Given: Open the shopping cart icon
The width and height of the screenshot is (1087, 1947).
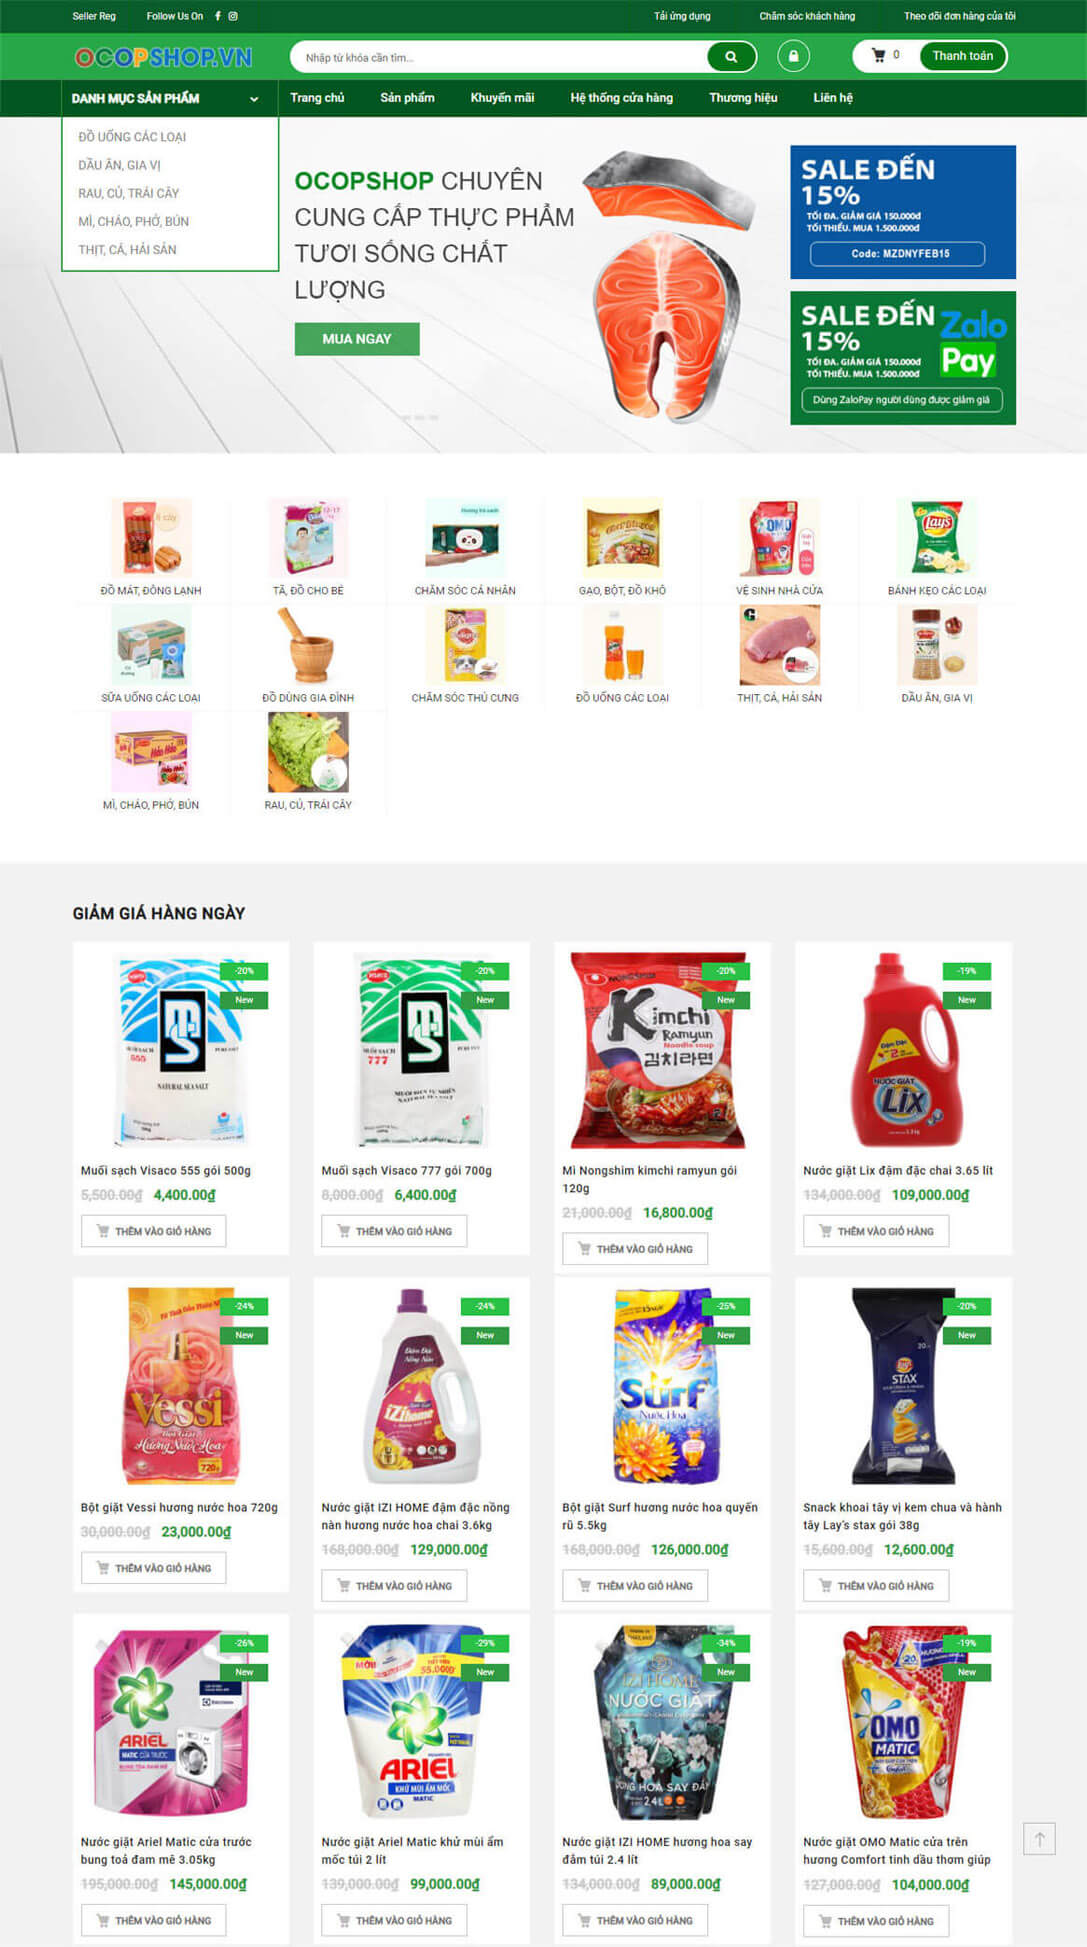Looking at the screenshot, I should coord(879,56).
